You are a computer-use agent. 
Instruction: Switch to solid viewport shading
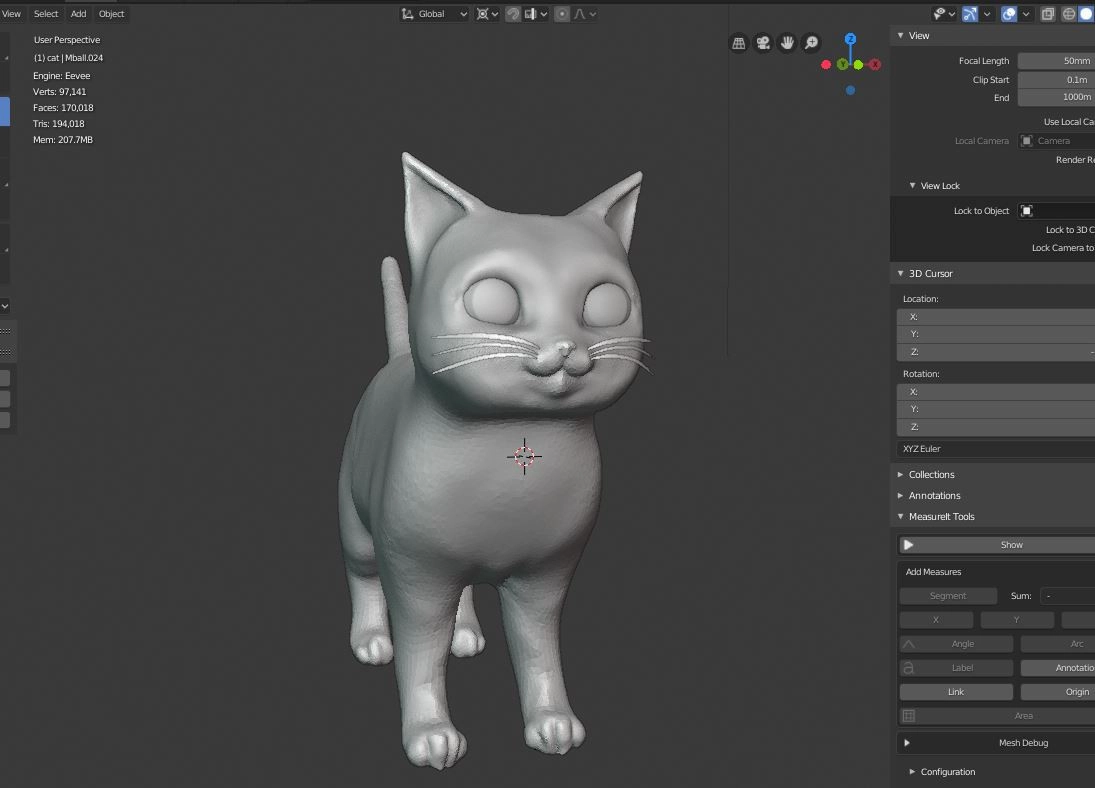pyautogui.click(x=1086, y=14)
